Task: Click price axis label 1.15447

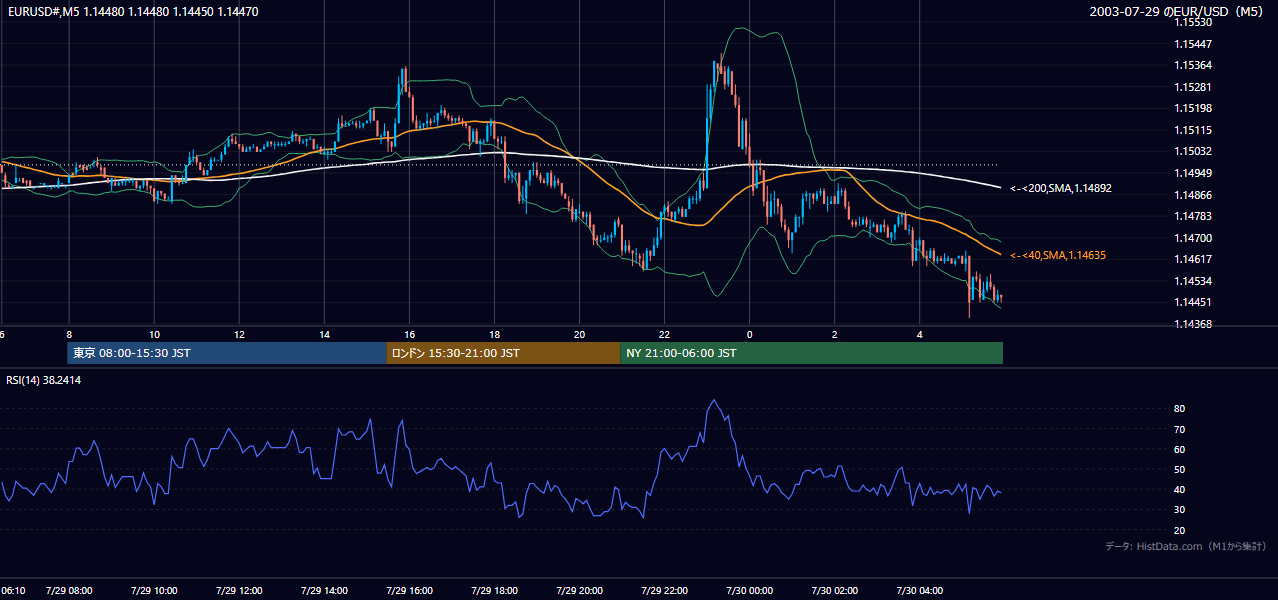Action: 1194,44
